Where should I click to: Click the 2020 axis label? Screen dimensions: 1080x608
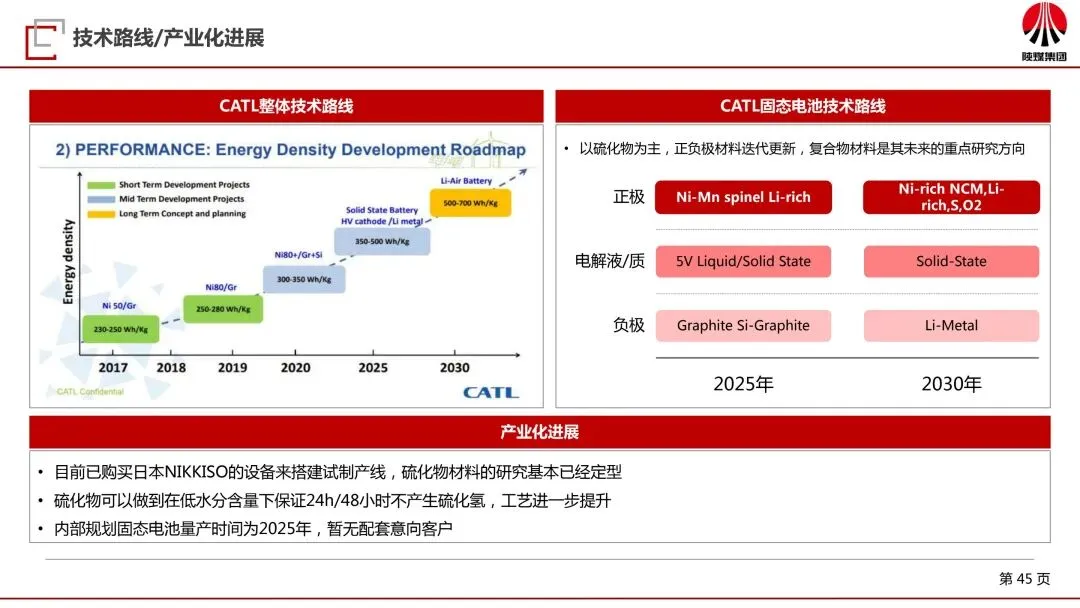point(295,368)
